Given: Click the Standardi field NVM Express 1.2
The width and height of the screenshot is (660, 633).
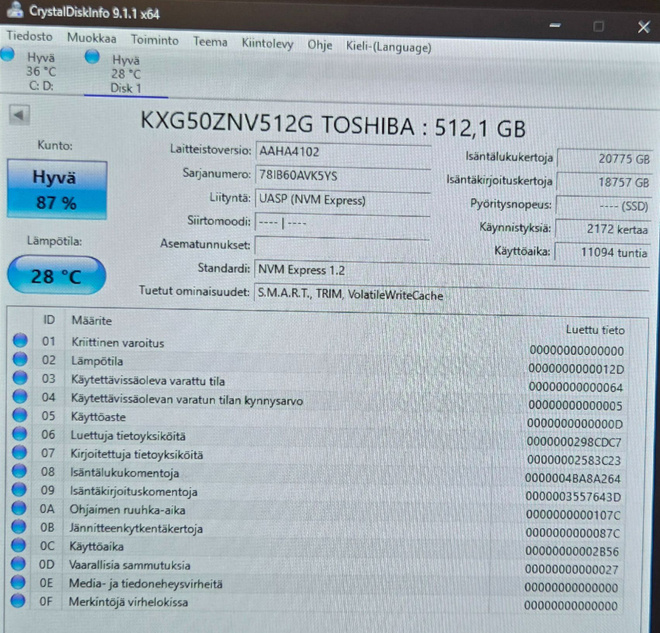Looking at the screenshot, I should 451,270.
